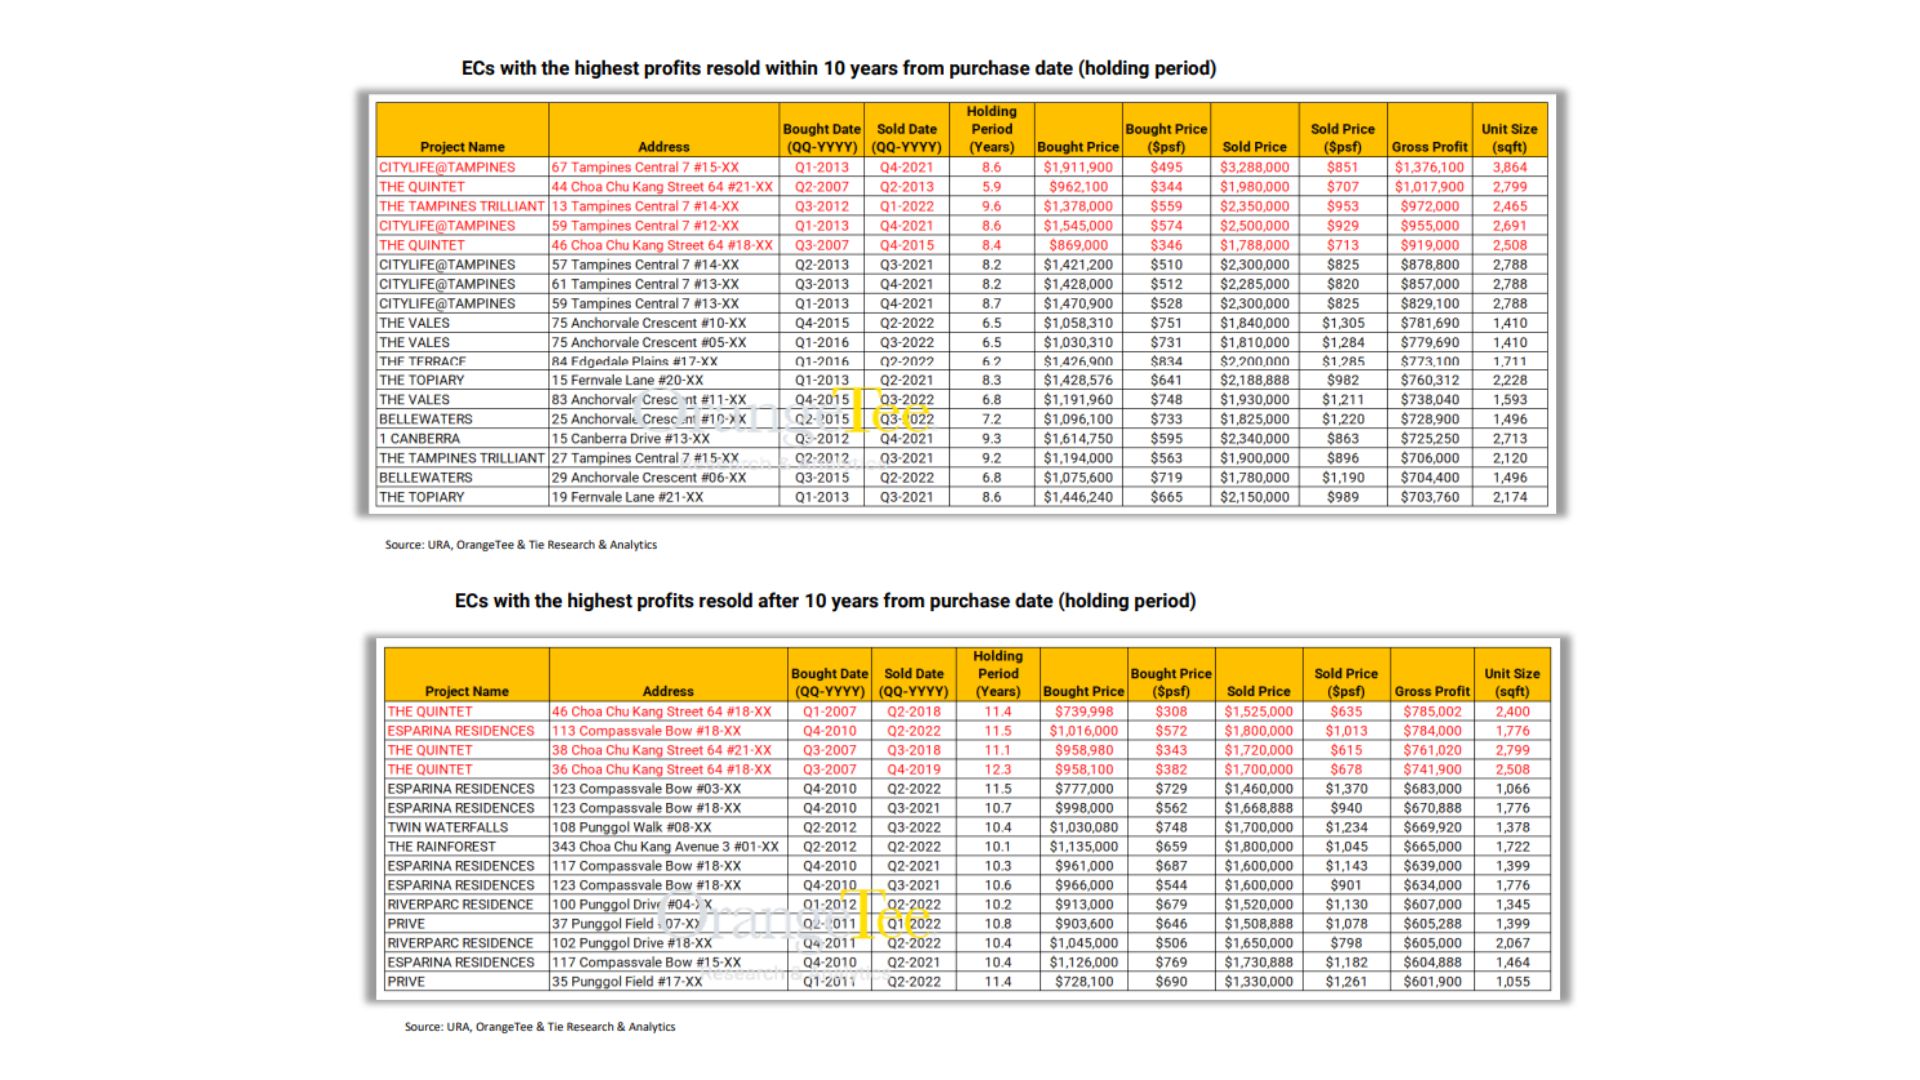The width and height of the screenshot is (1920, 1080).
Task: Select address "13 Tampines Central 7 #14-XX"
Action: pyautogui.click(x=645, y=206)
